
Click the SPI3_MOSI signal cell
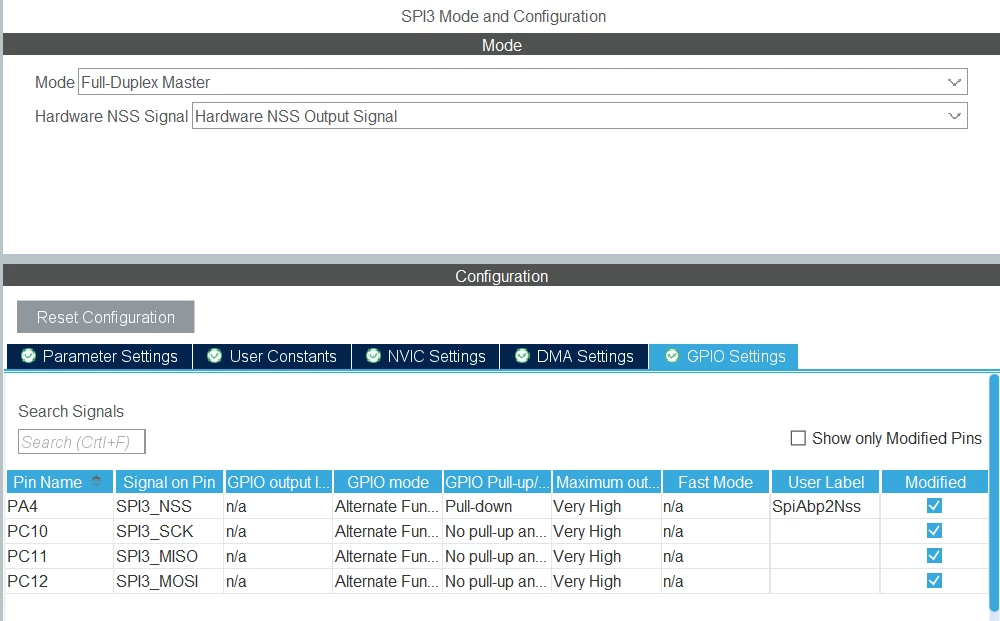[169, 581]
